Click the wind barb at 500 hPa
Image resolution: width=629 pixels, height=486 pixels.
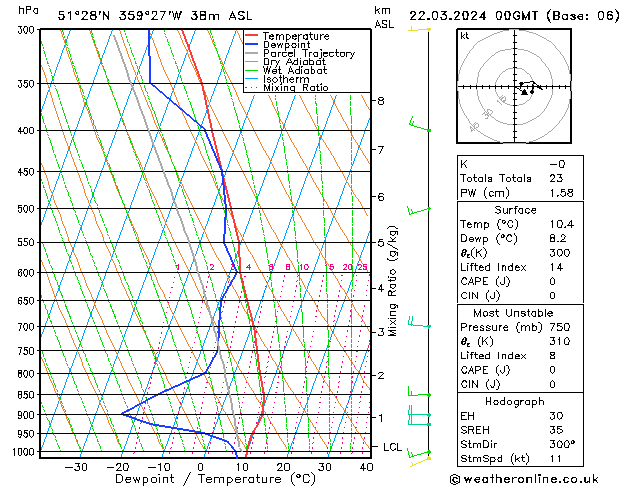(419, 210)
